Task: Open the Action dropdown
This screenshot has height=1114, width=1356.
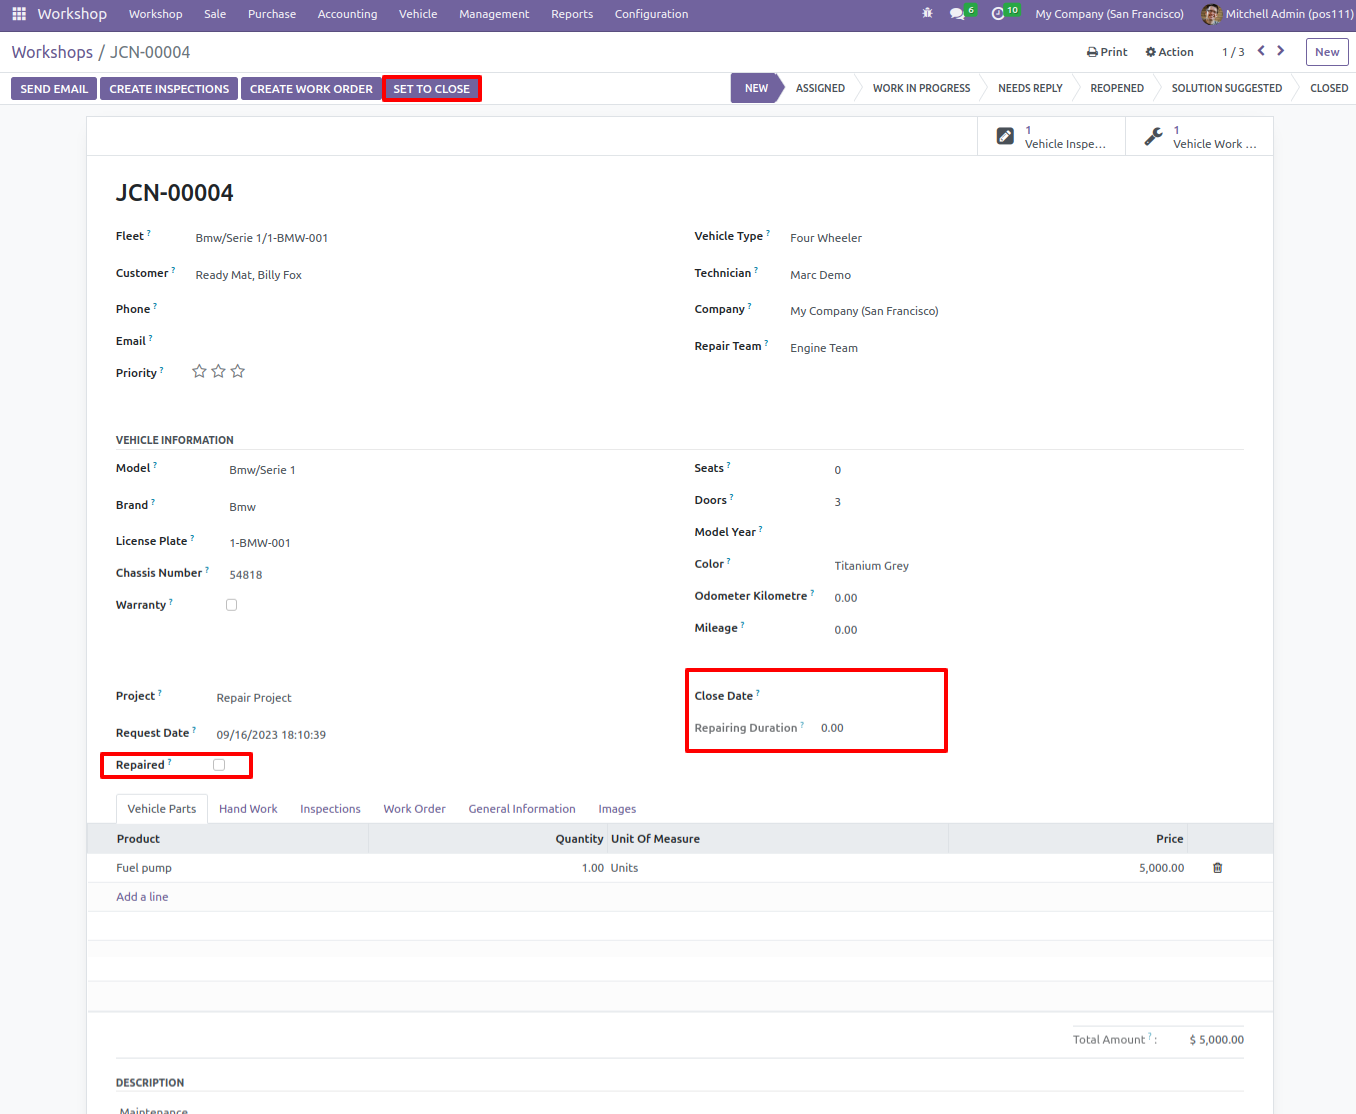Action: (x=1169, y=52)
